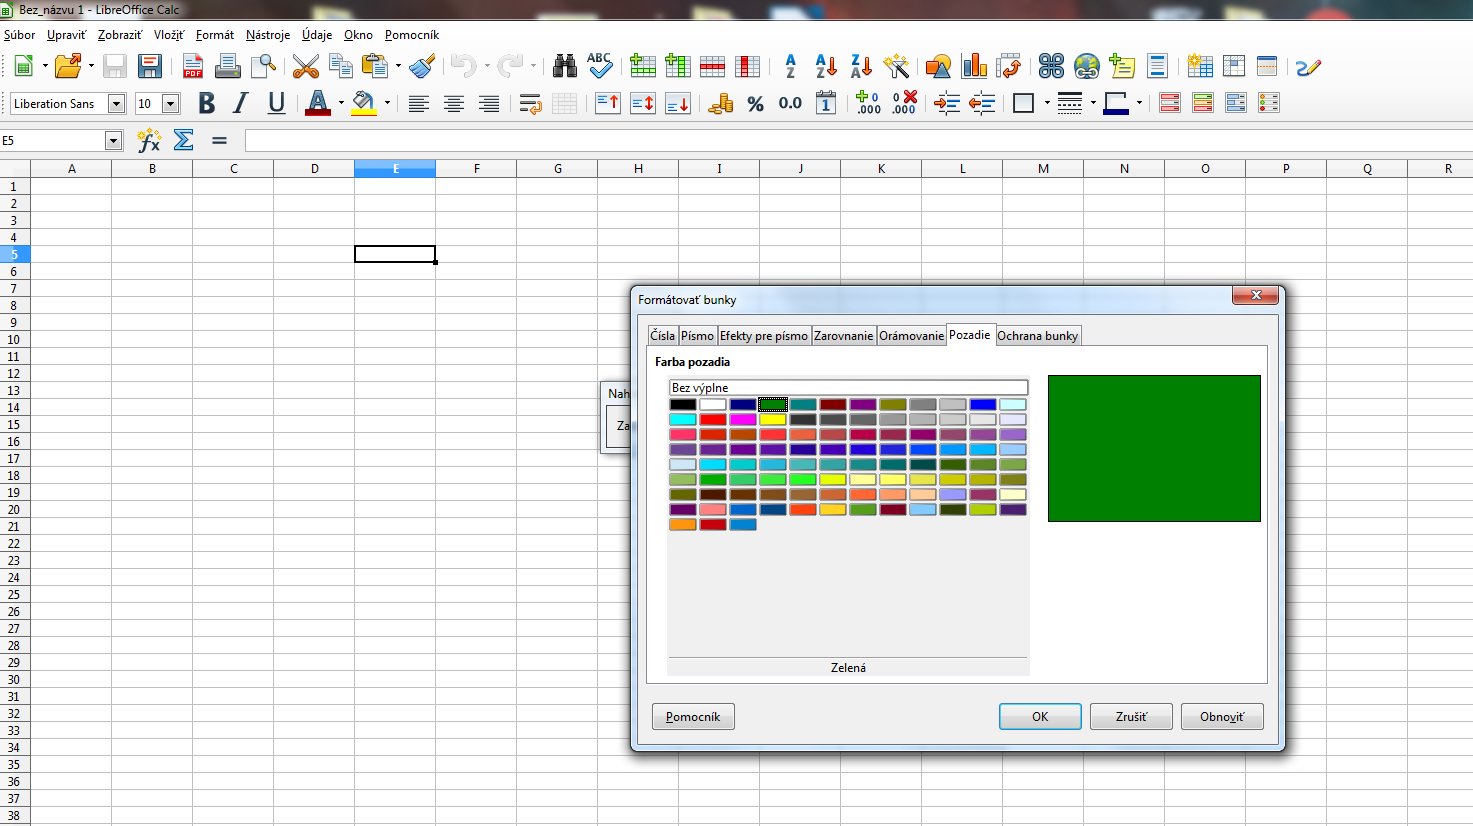The height and width of the screenshot is (826, 1473).
Task: Select column E header
Action: click(395, 169)
